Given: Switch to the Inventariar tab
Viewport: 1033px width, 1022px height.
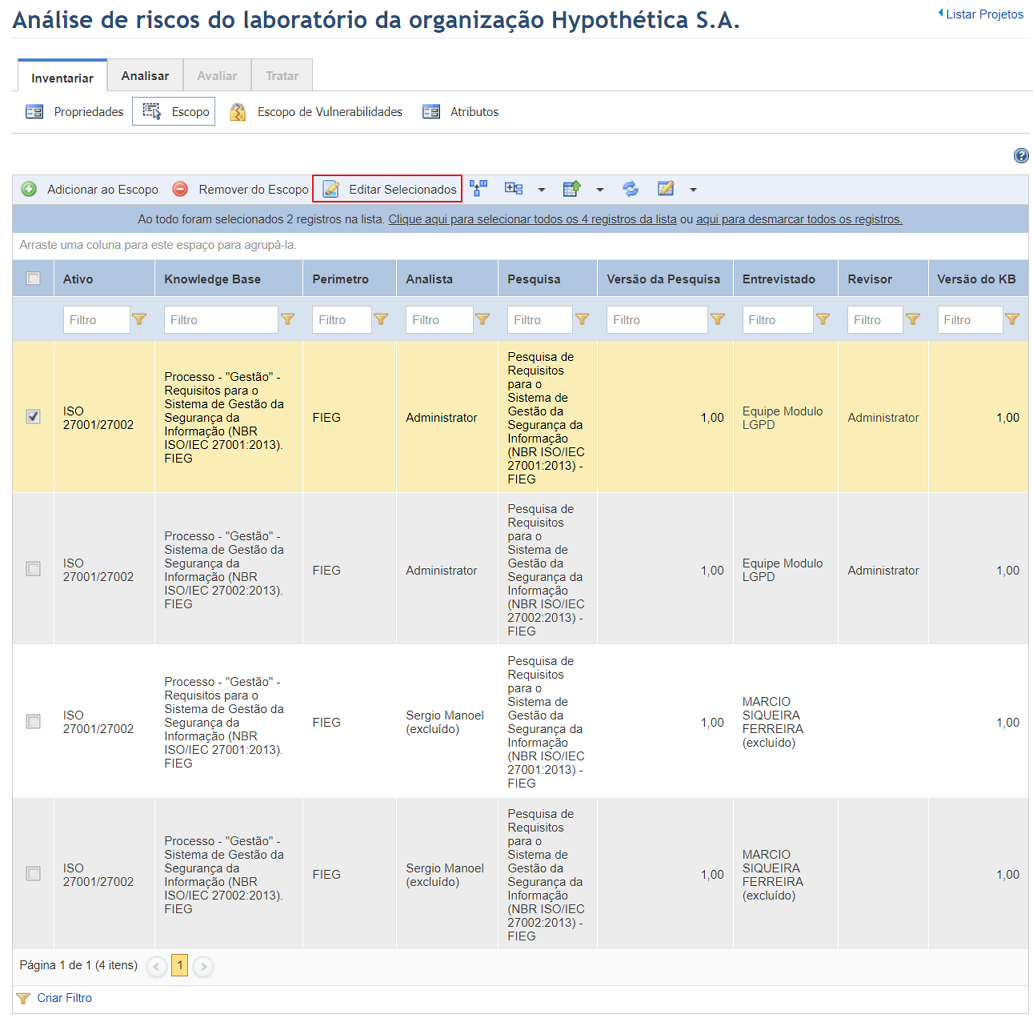Looking at the screenshot, I should click(x=63, y=77).
